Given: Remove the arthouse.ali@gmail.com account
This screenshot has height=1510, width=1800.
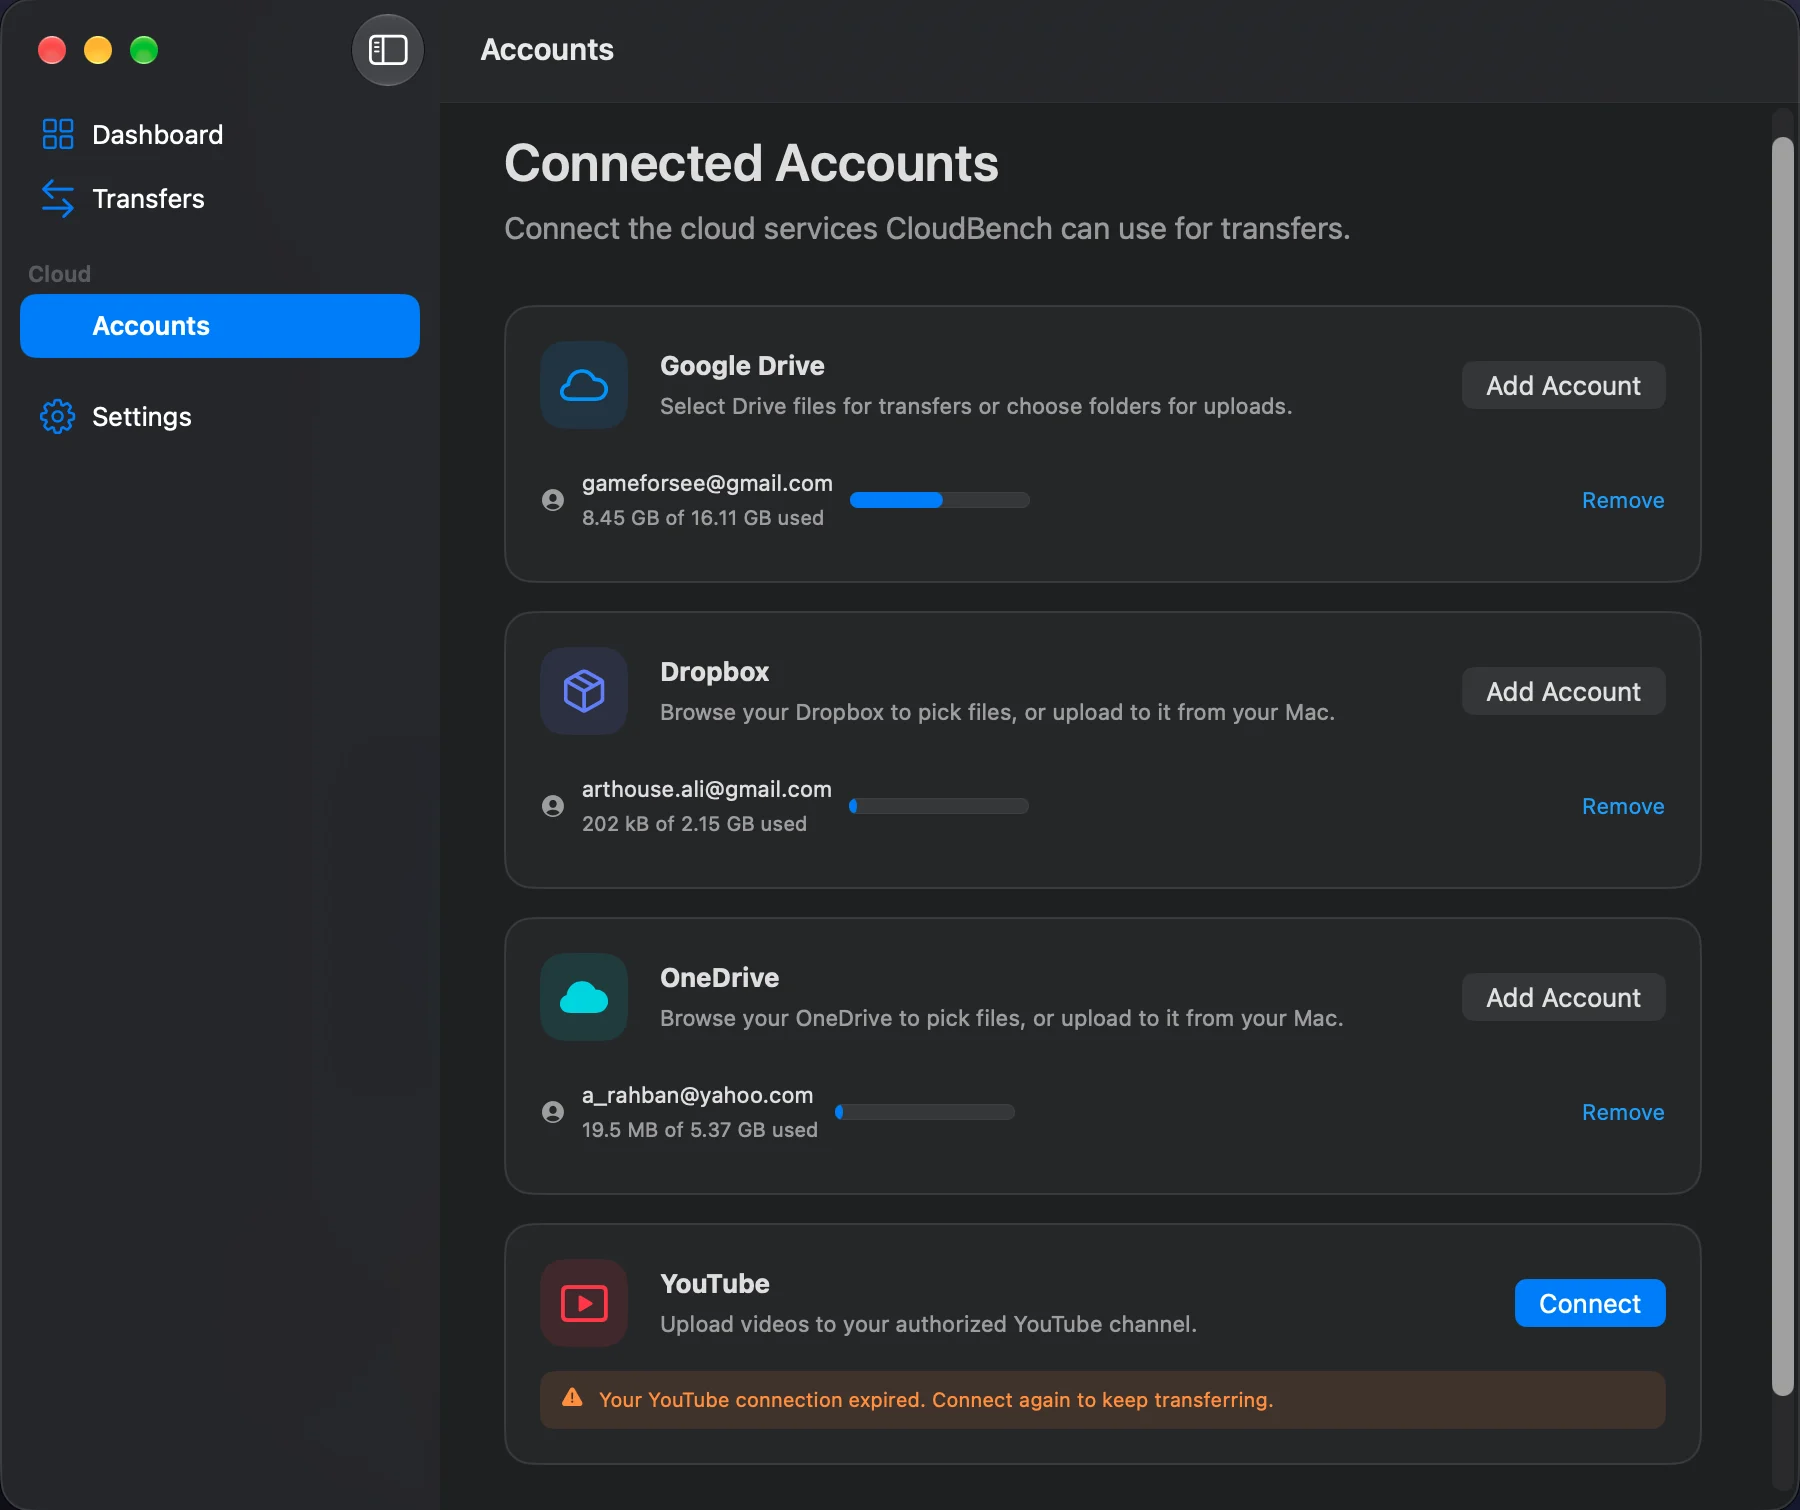Looking at the screenshot, I should click(1623, 806).
